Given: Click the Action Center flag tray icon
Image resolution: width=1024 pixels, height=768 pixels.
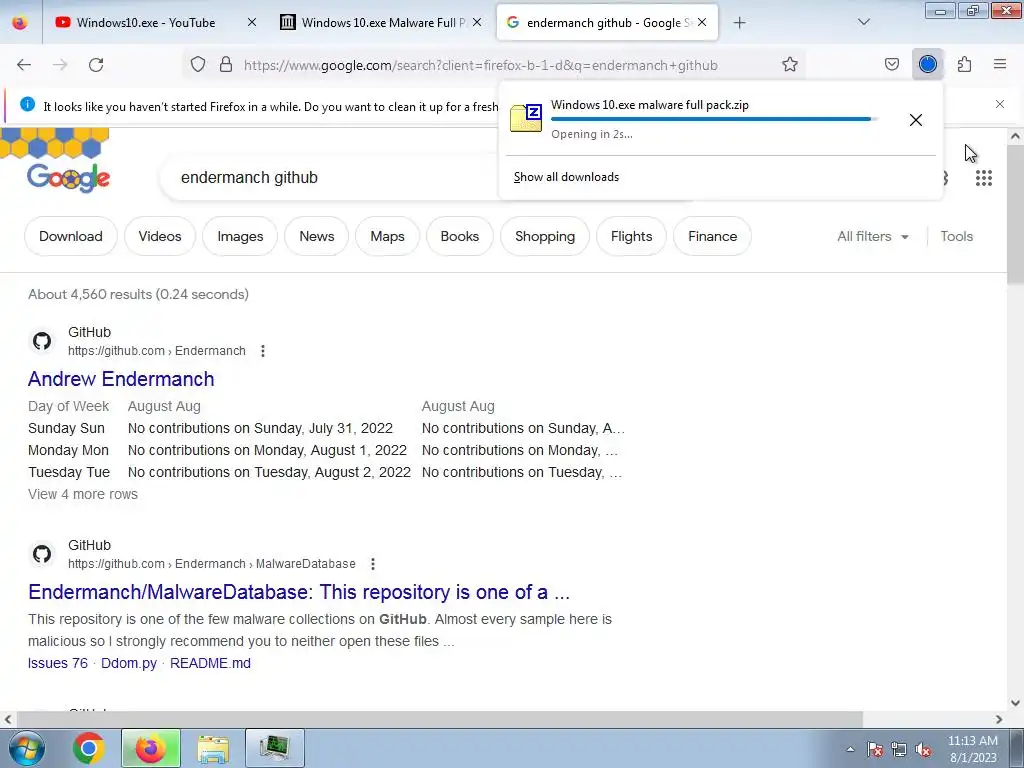Looking at the screenshot, I should pos(875,749).
